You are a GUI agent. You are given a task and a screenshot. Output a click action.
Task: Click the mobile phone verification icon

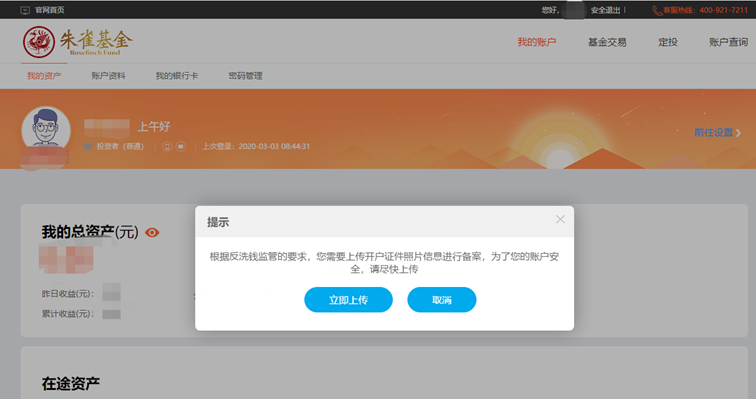pyautogui.click(x=167, y=146)
